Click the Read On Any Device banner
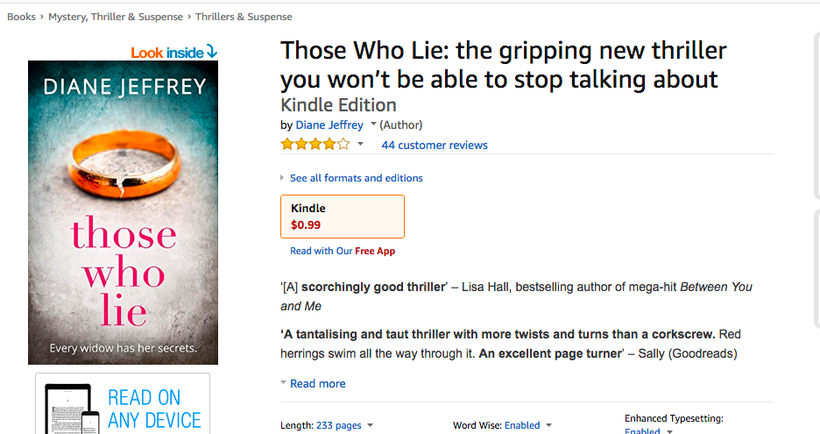 123,404
